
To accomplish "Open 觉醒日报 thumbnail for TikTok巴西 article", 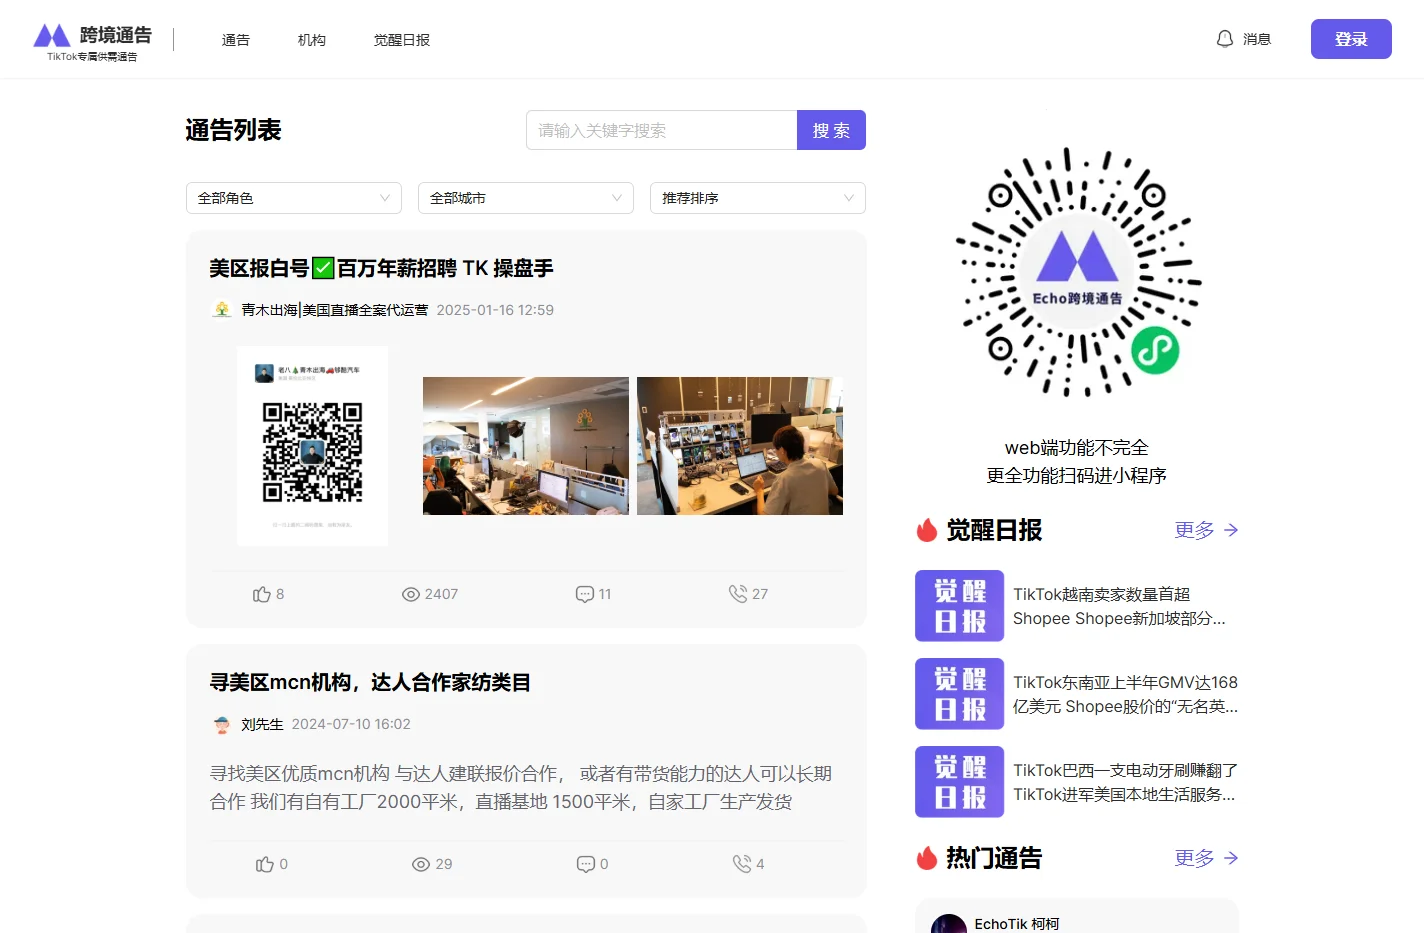I will (x=959, y=782).
